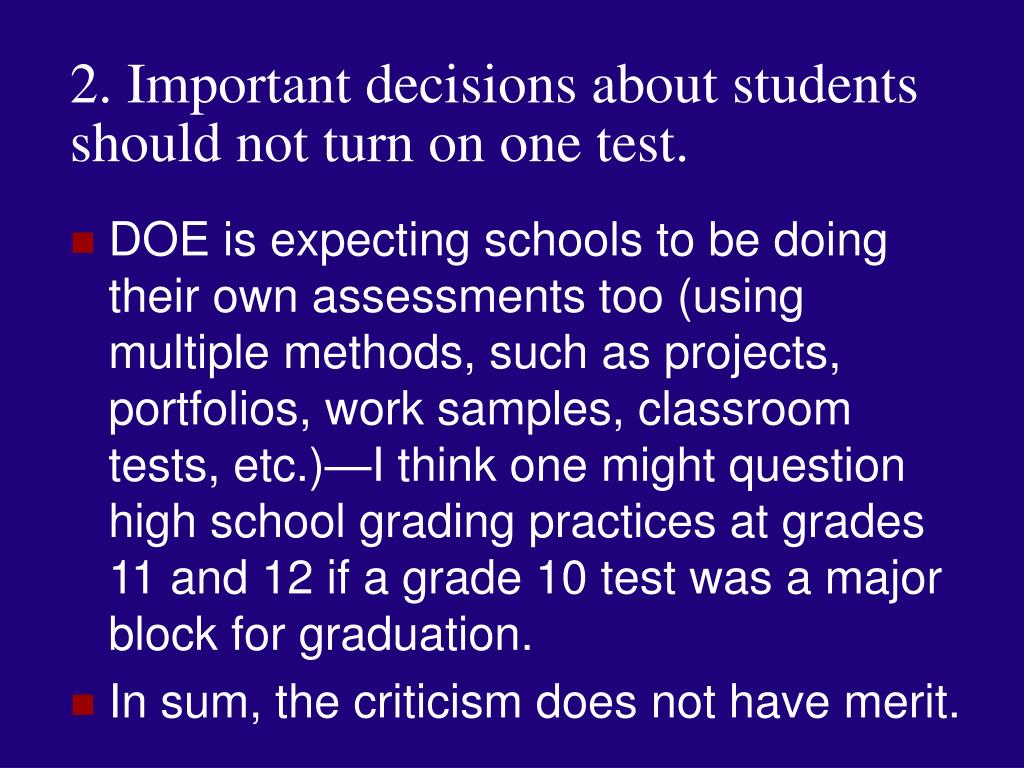Click the words "does not have merit."
1024x768 pixels.
pyautogui.click(x=748, y=702)
